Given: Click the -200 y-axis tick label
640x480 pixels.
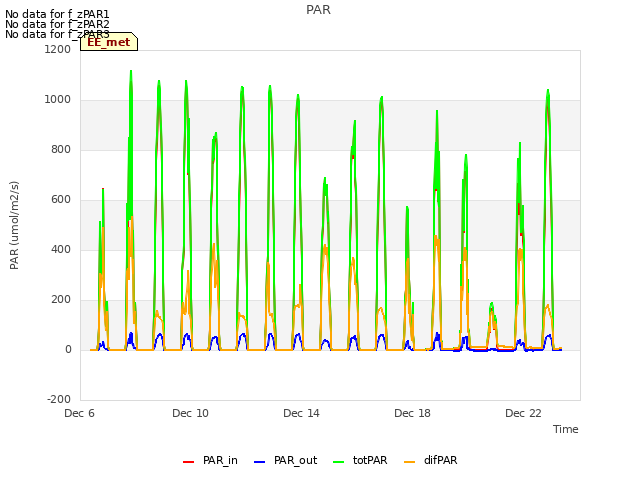Looking at the screenshot, I should click(59, 399).
